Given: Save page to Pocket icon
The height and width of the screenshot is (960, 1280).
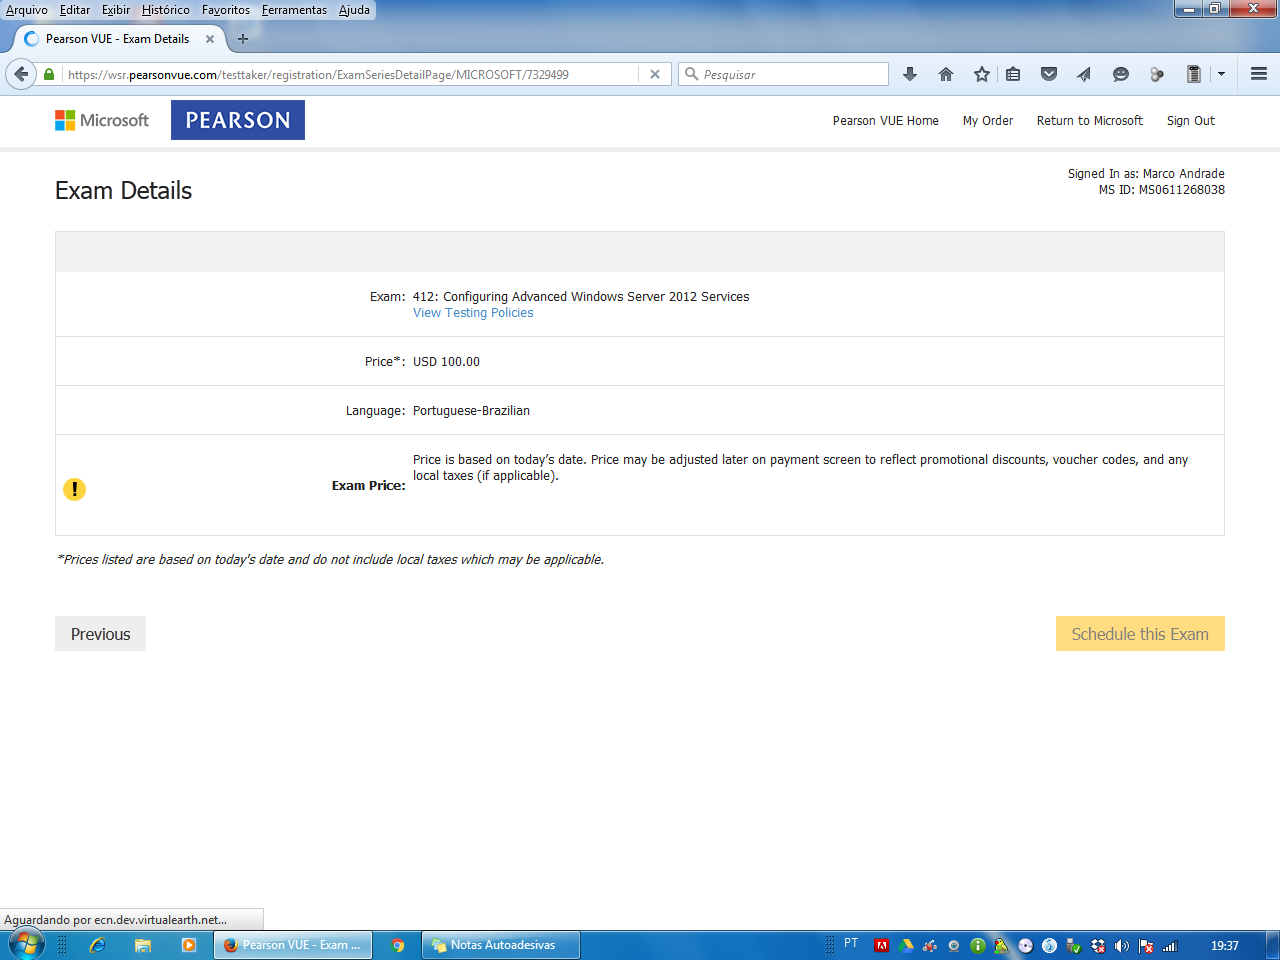Looking at the screenshot, I should (x=1049, y=74).
